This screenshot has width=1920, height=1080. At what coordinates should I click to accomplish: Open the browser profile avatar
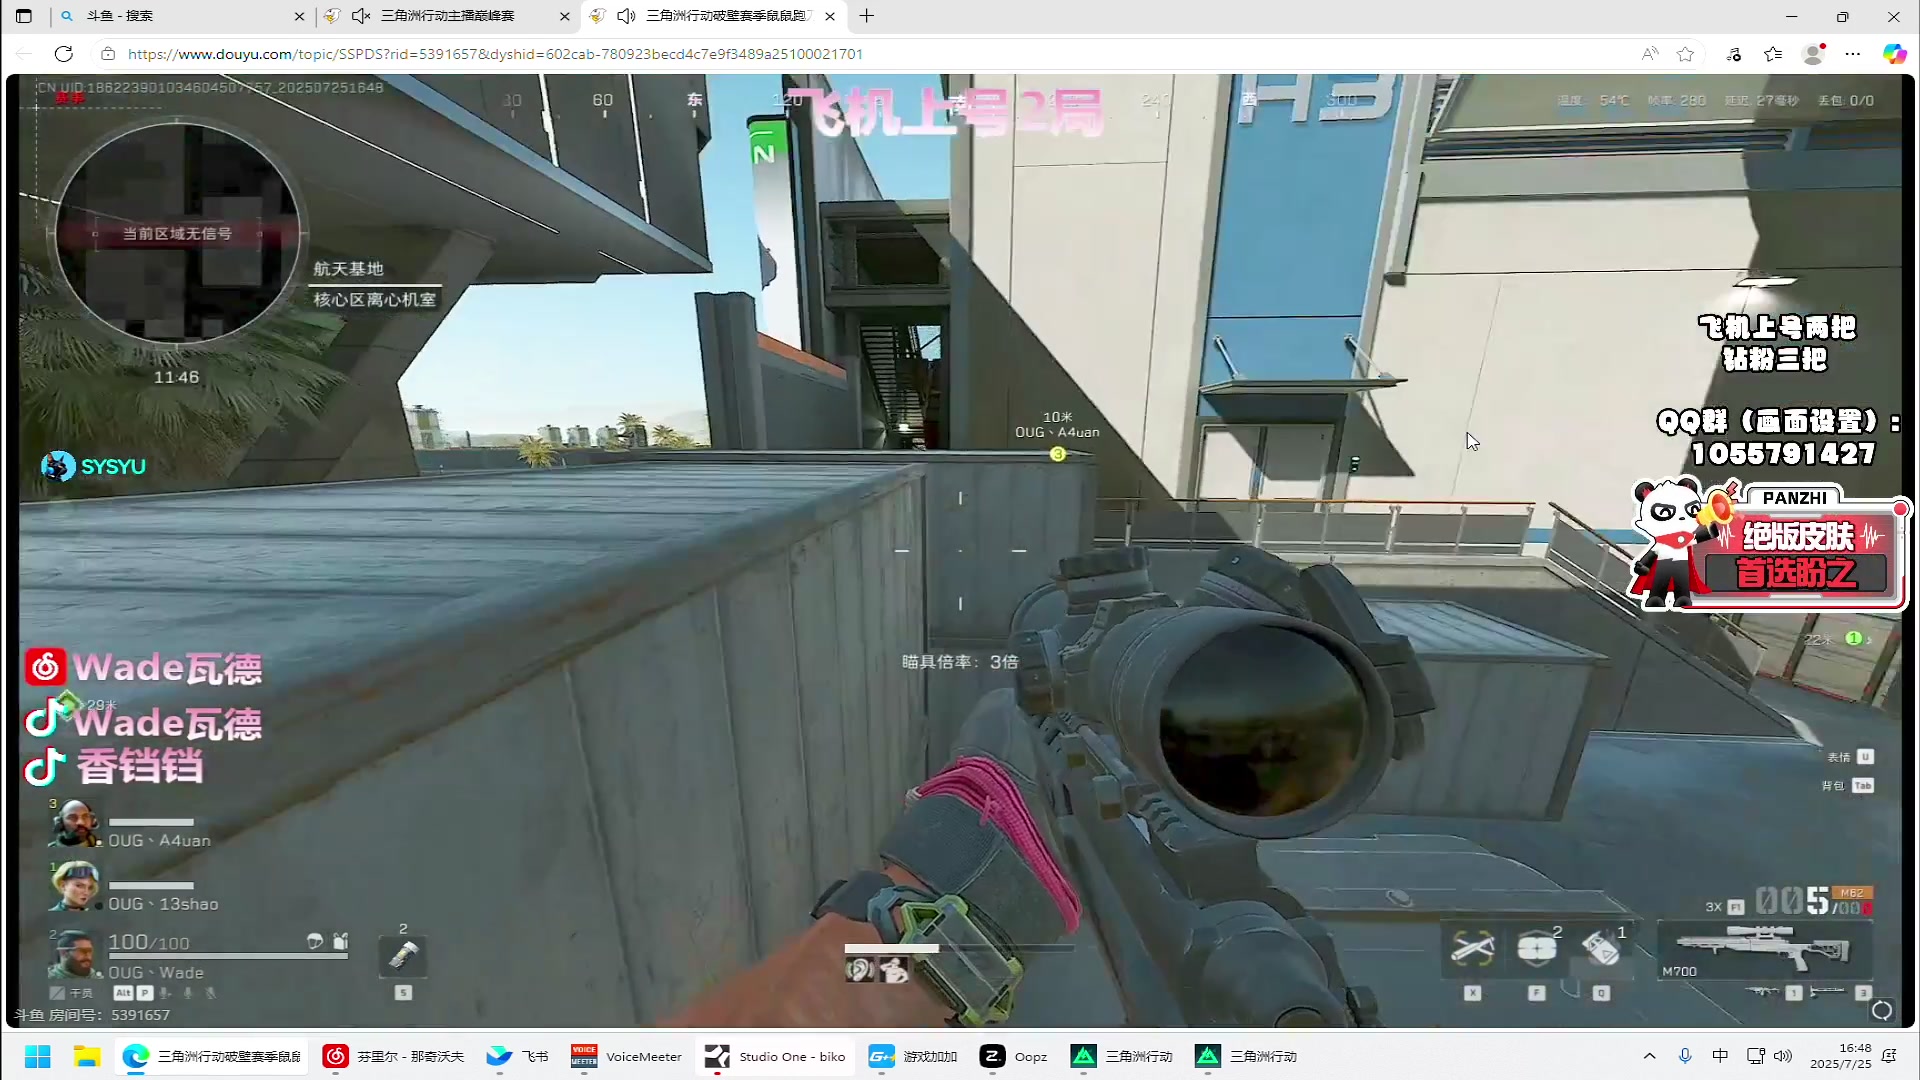(x=1813, y=54)
